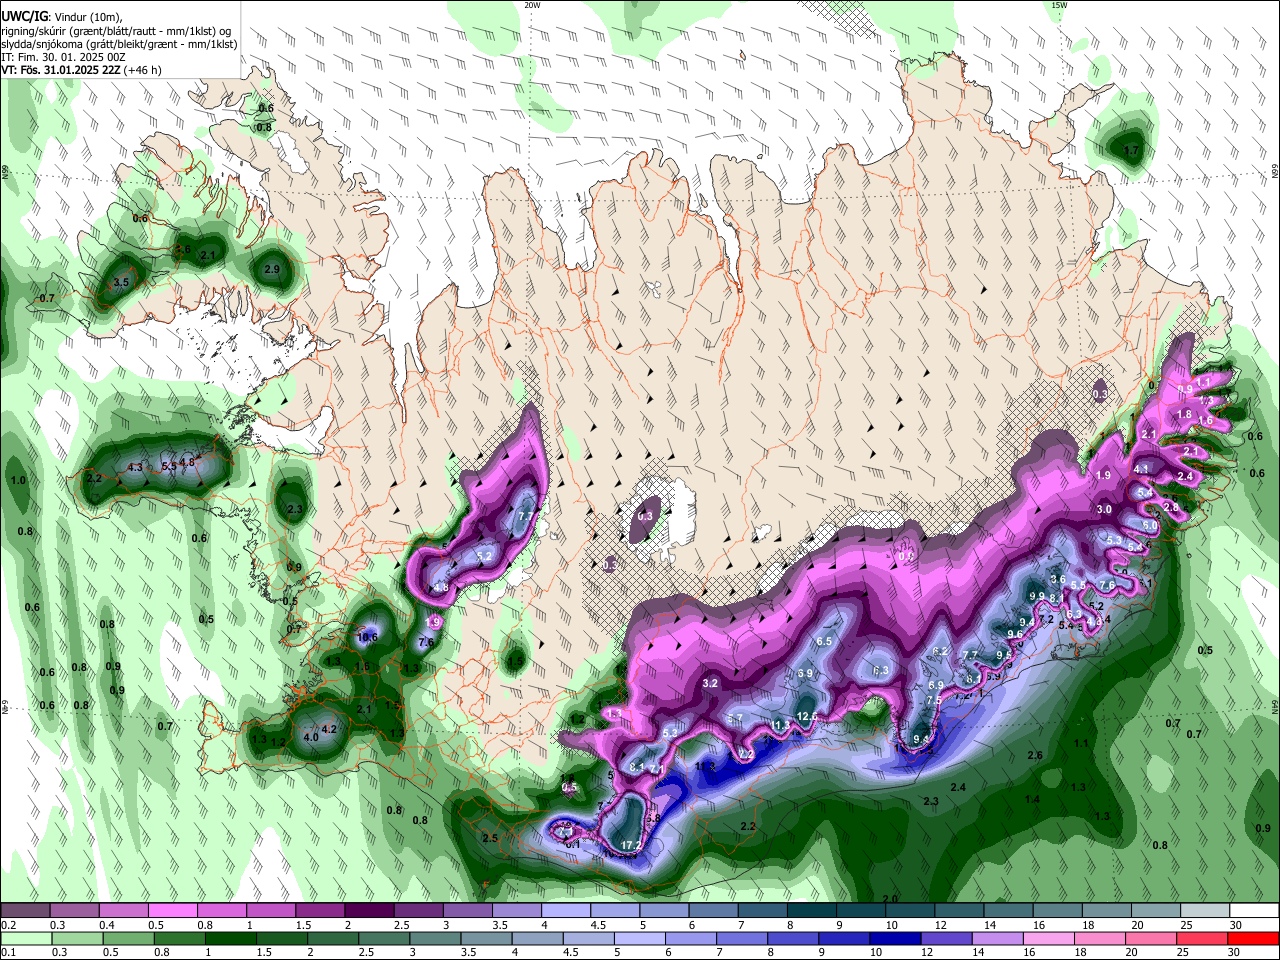Click the 10.6 precipitation value on map
The image size is (1280, 960).
(x=367, y=636)
